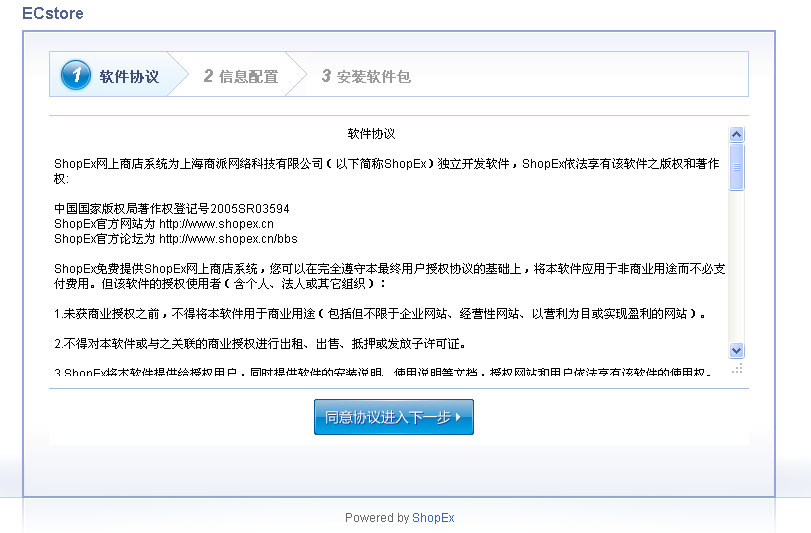Click the blue circled number 1 step icon
This screenshot has width=811, height=533.
pos(75,75)
